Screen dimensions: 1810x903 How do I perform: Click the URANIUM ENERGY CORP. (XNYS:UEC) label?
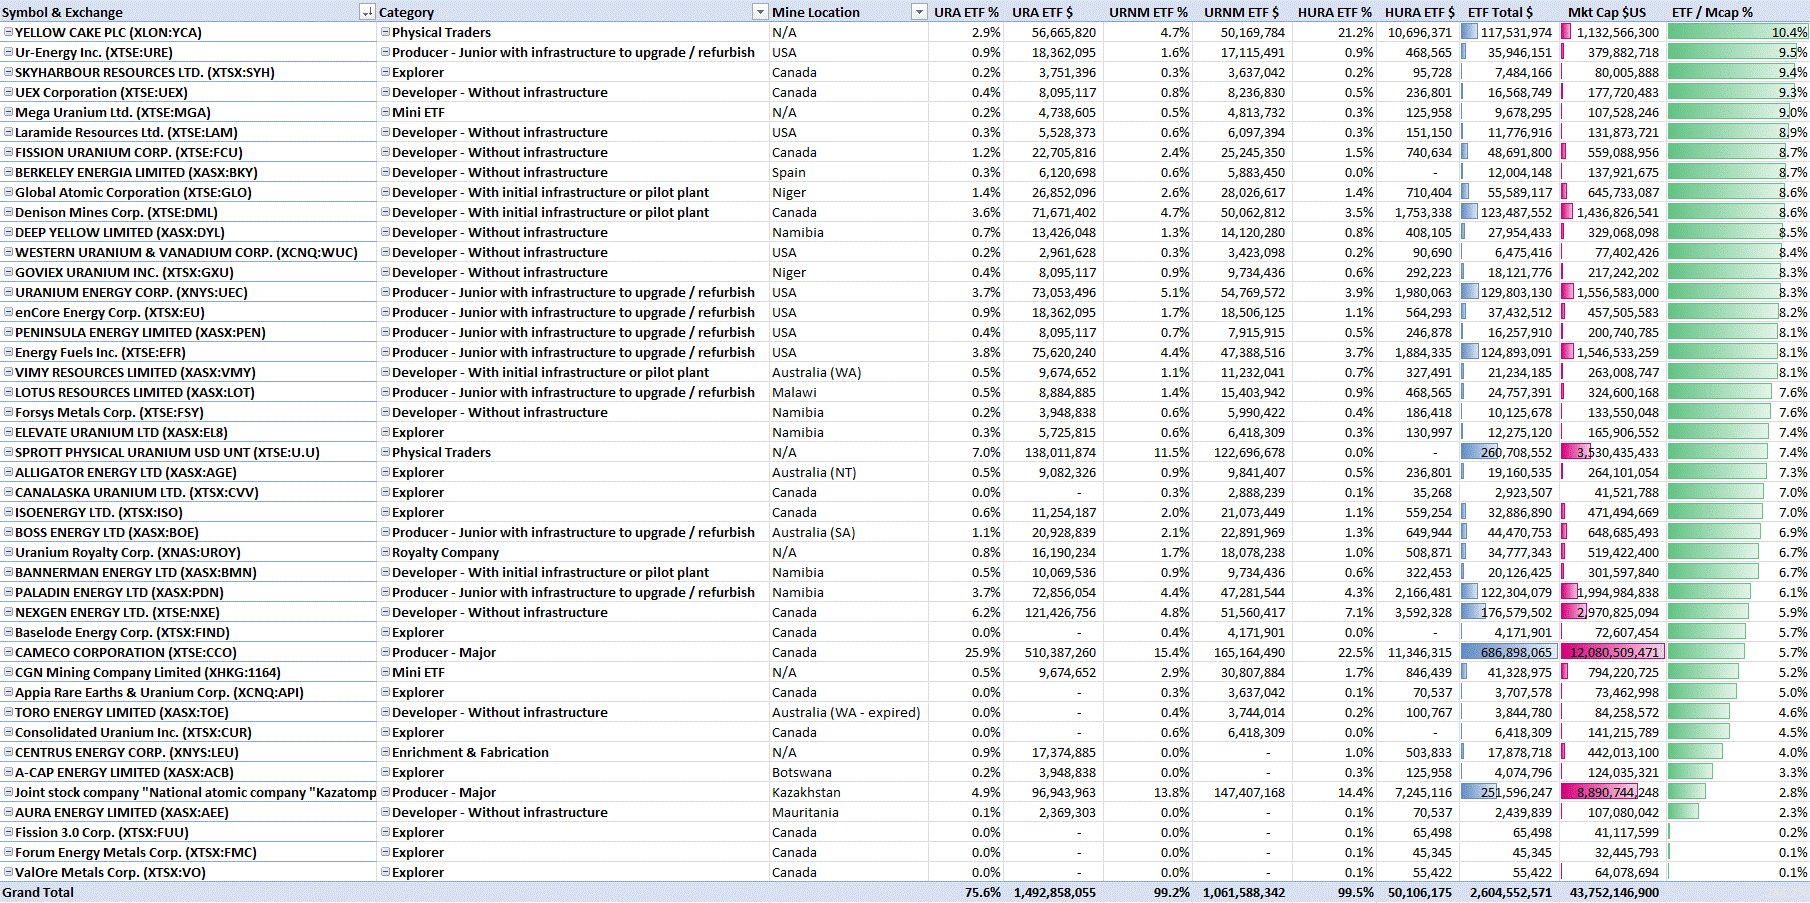point(131,292)
